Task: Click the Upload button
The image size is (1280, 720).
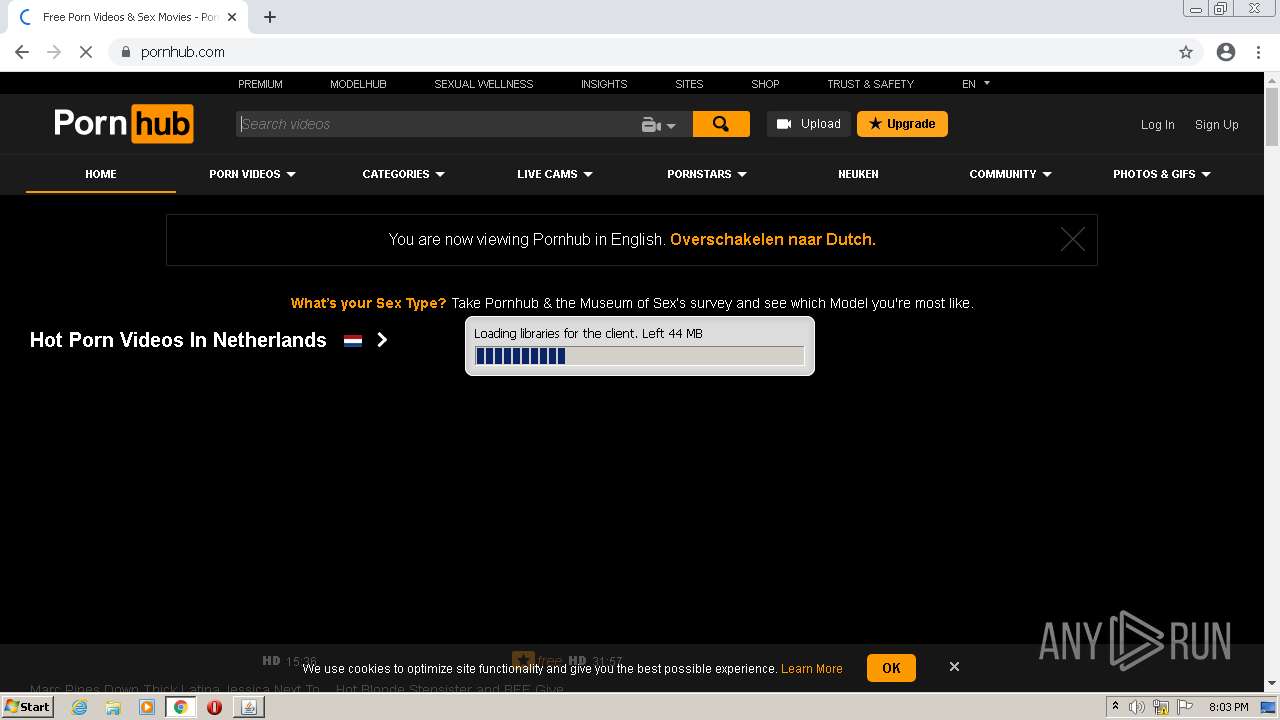Action: pos(809,124)
